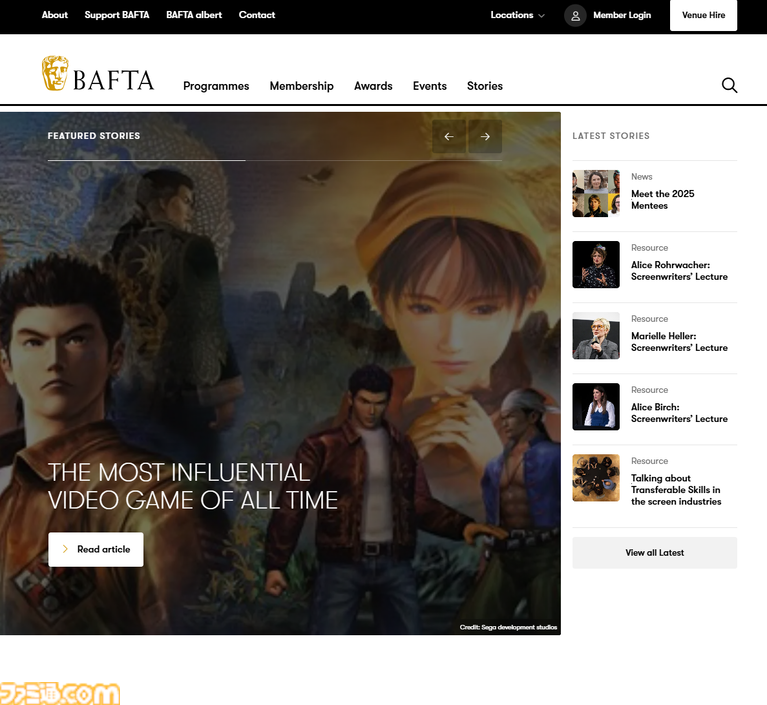
Task: Open the Programmes menu
Action: pos(216,86)
